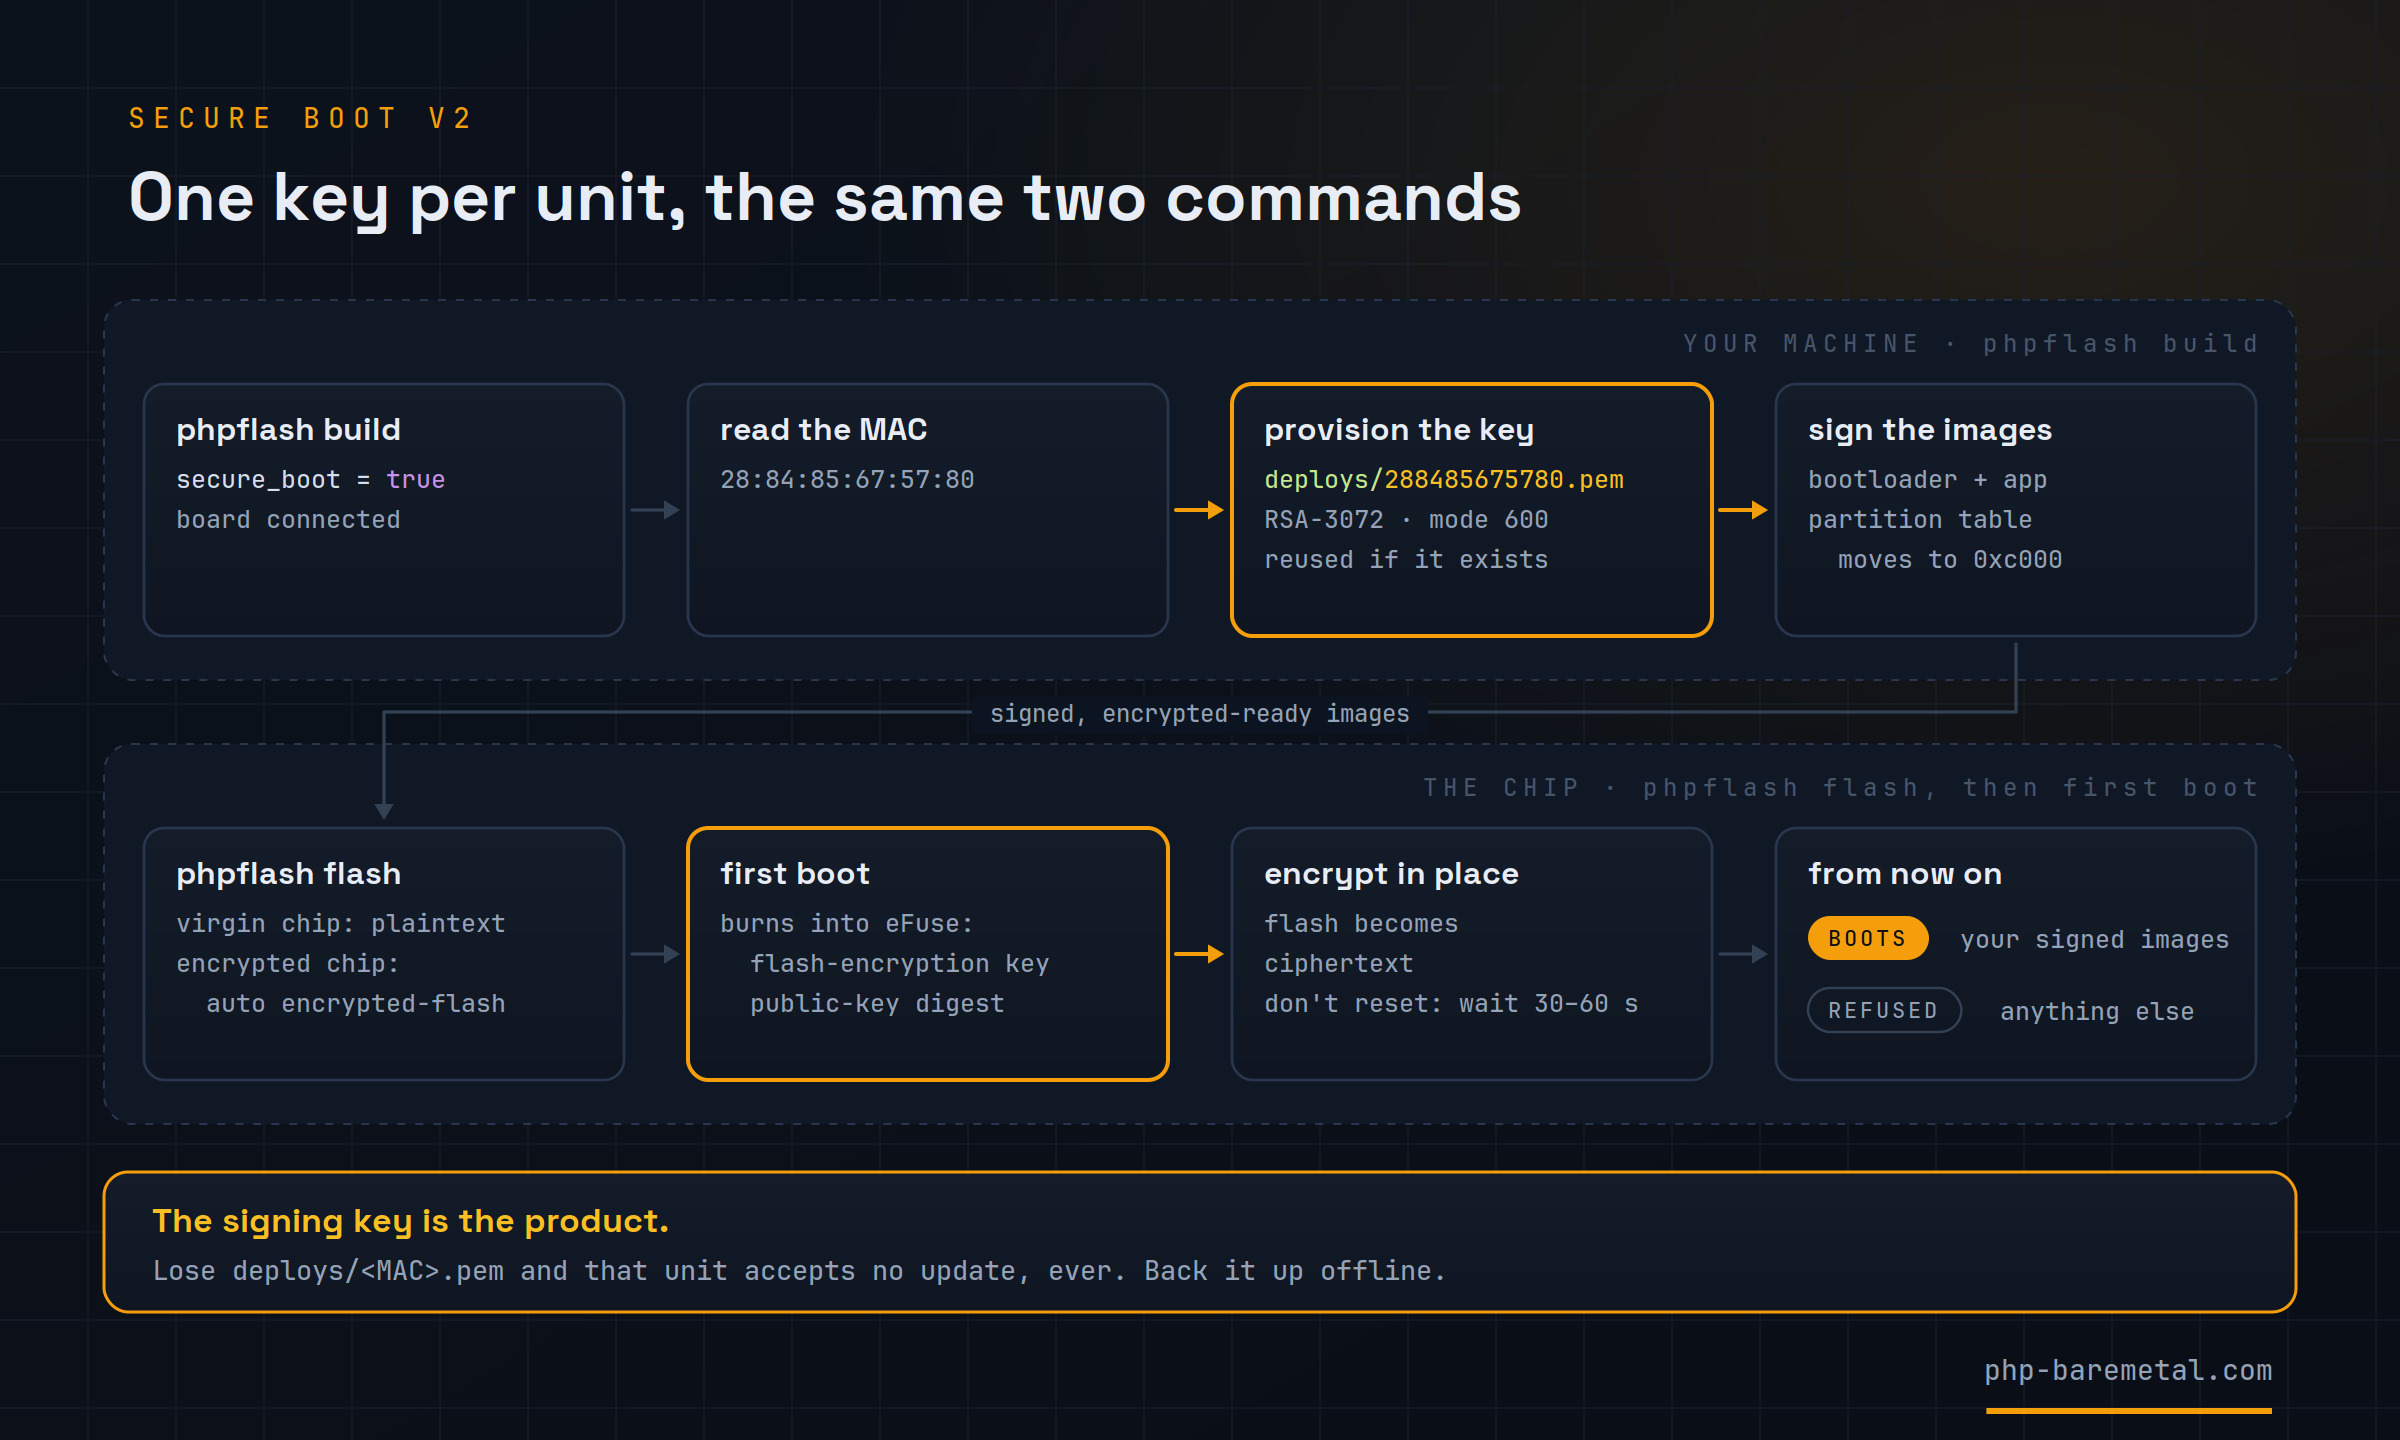Select the BOOTS badge
Screen dimensions: 2400x1440
[x=1867, y=939]
